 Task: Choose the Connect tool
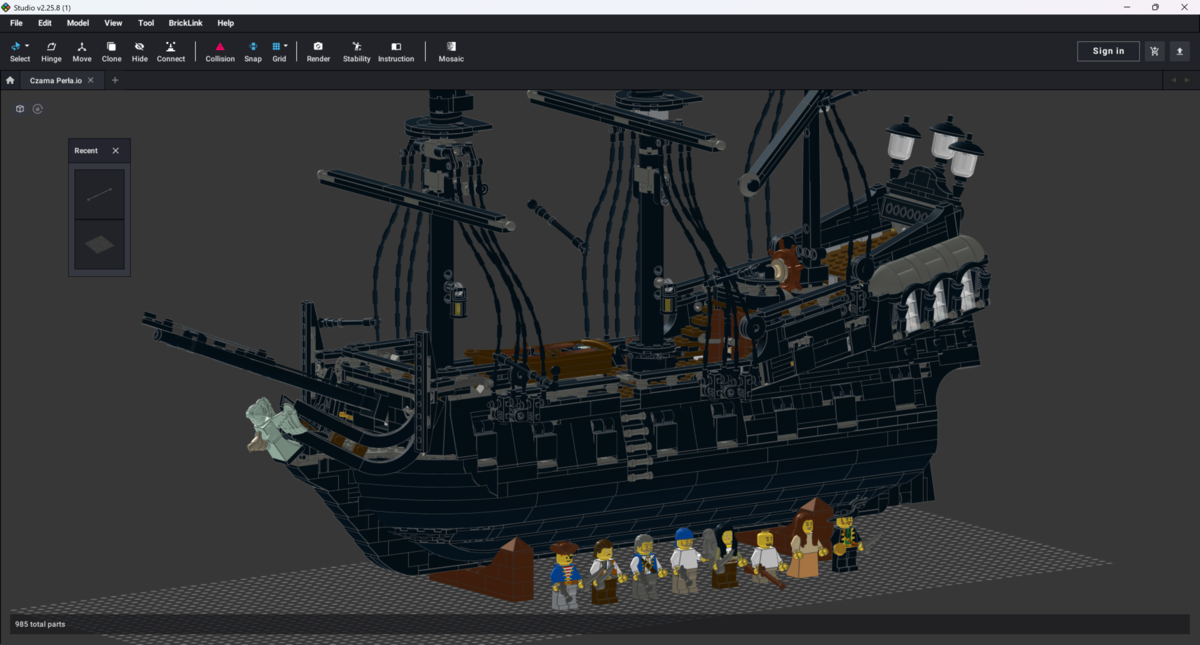pyautogui.click(x=171, y=52)
